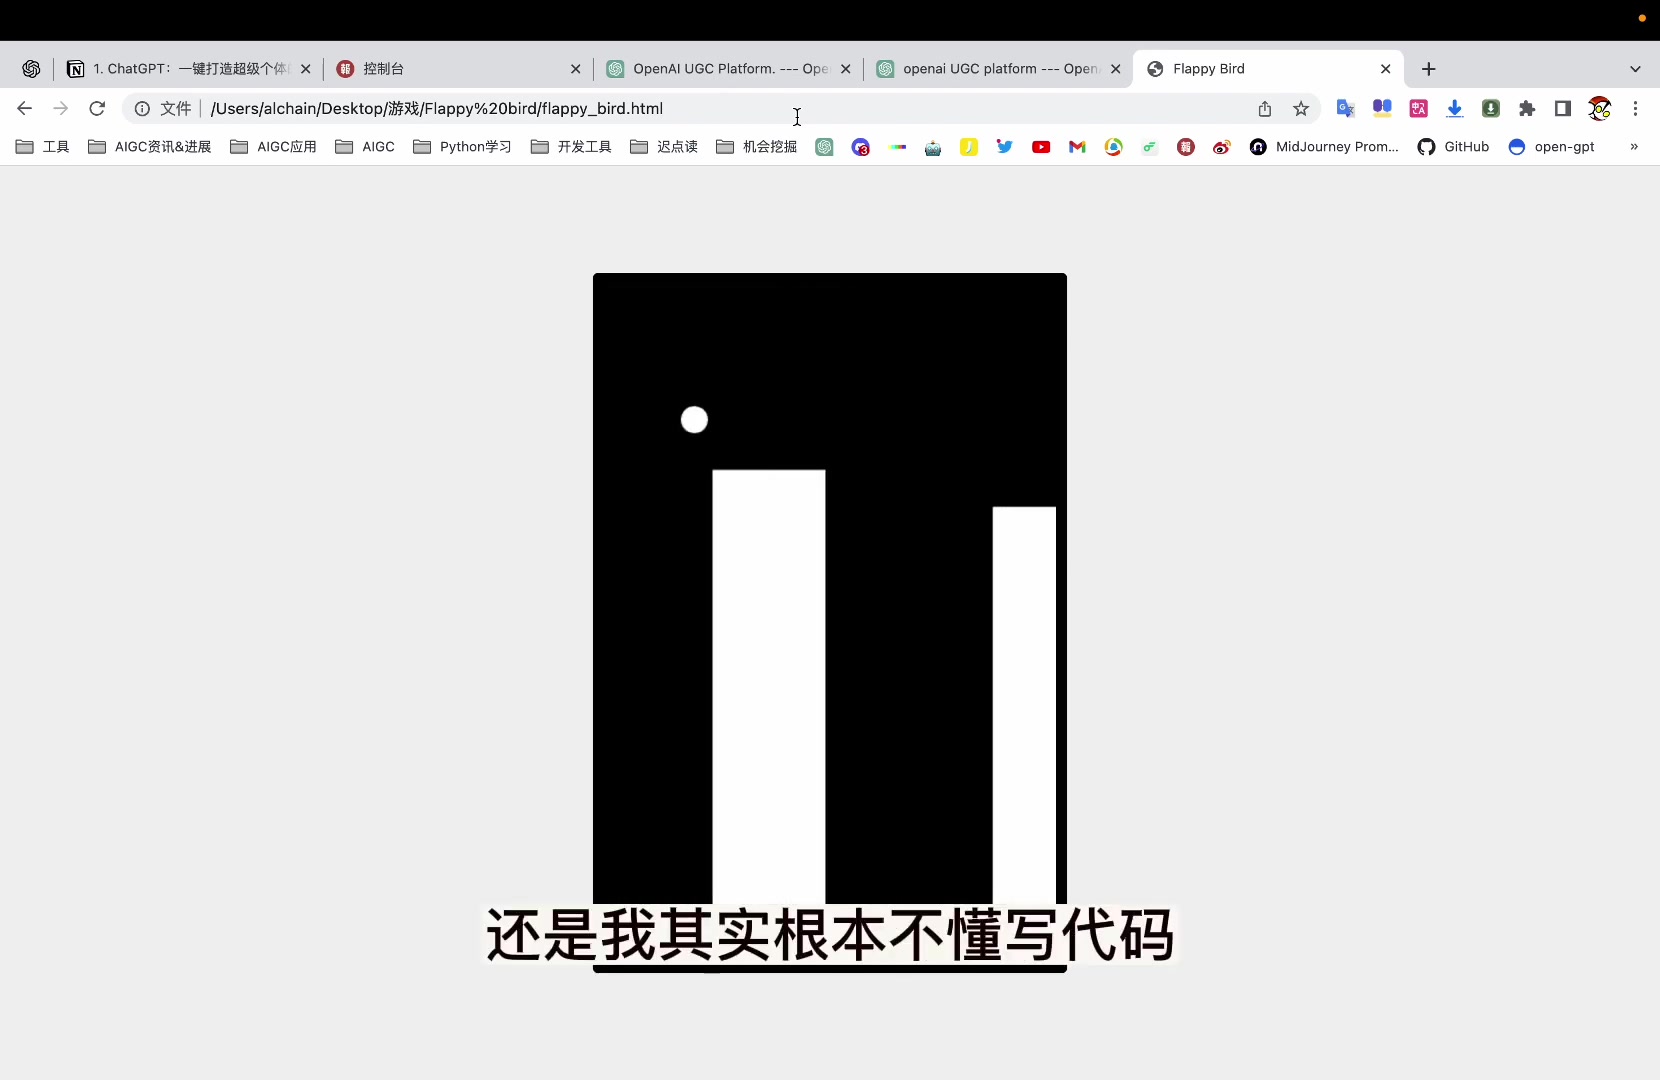The width and height of the screenshot is (1660, 1080).
Task: Click the black Flappy Bird game canvas
Action: click(830, 622)
